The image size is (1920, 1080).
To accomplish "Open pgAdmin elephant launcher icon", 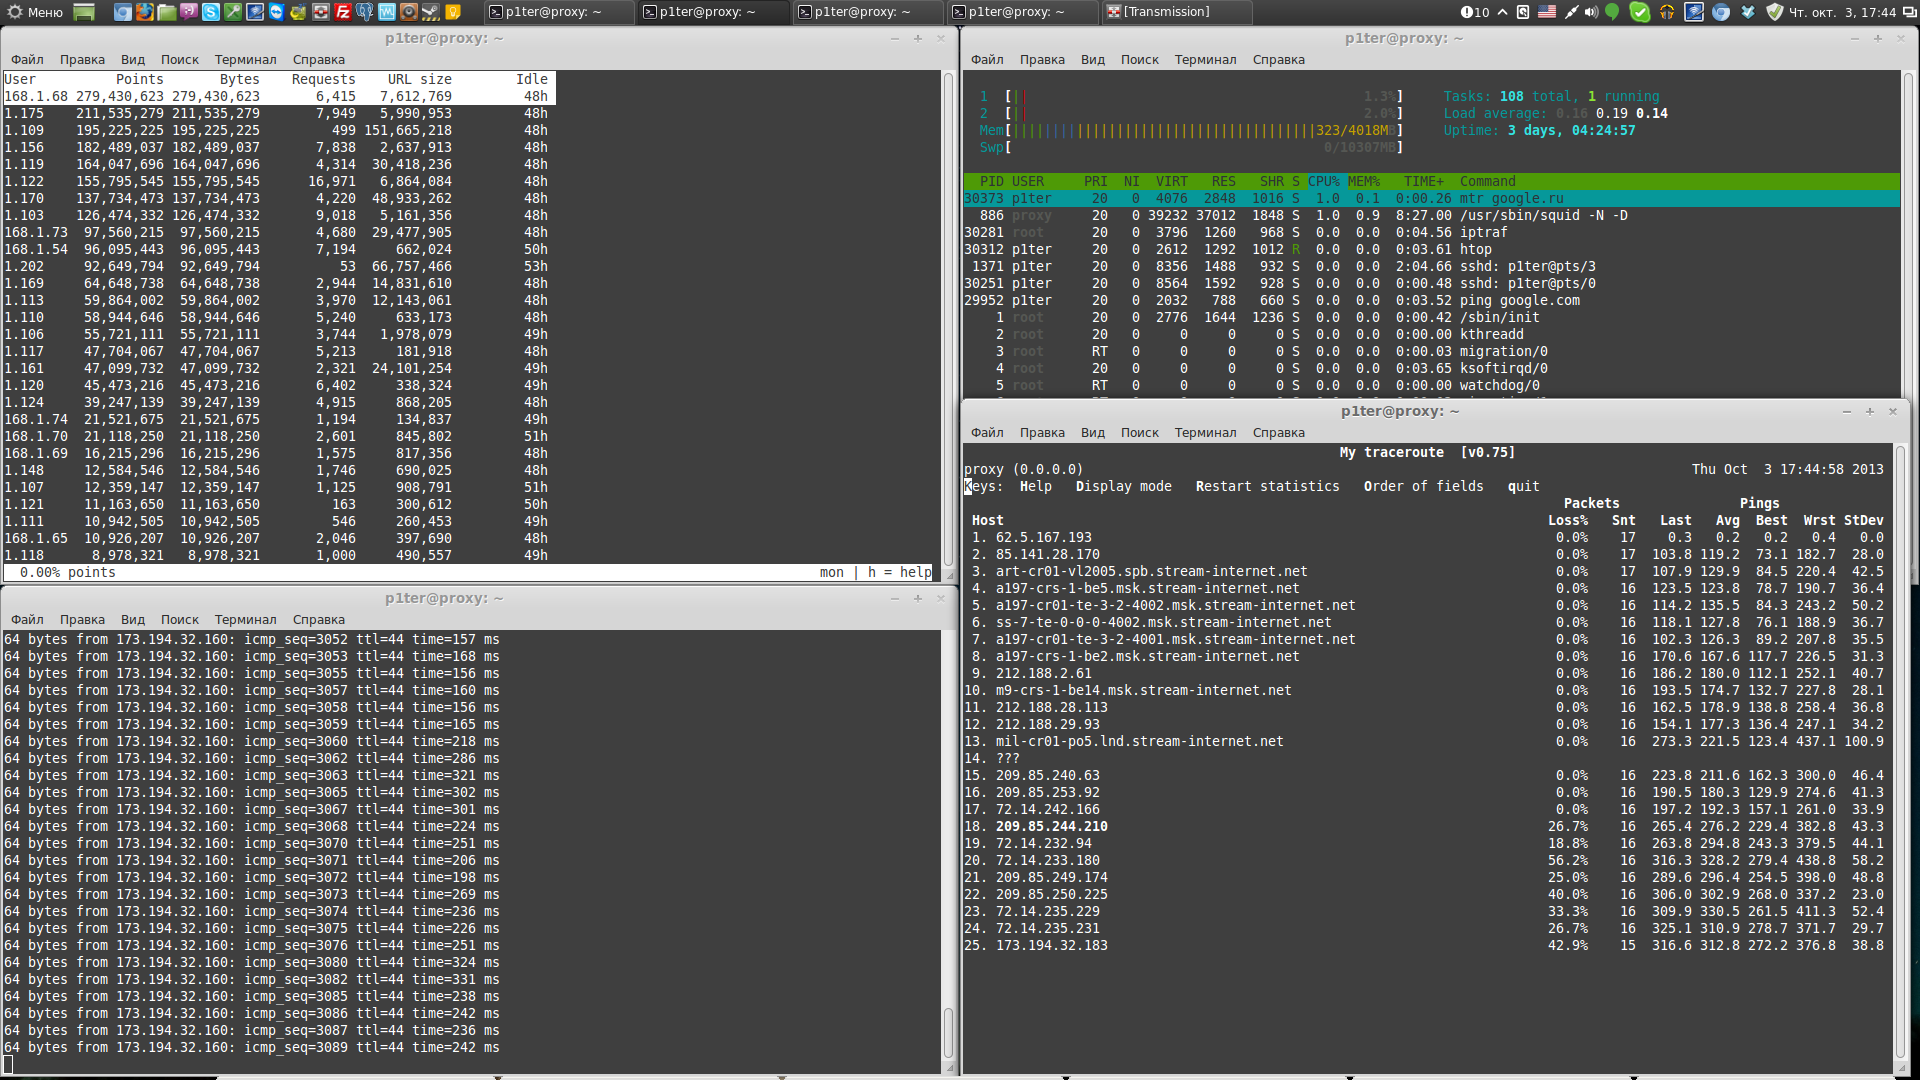I will [364, 12].
